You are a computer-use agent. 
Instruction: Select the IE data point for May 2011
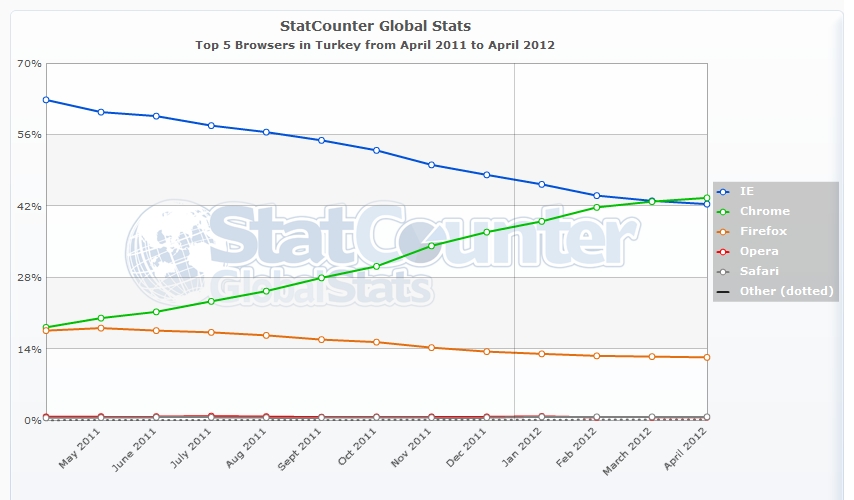(x=101, y=112)
